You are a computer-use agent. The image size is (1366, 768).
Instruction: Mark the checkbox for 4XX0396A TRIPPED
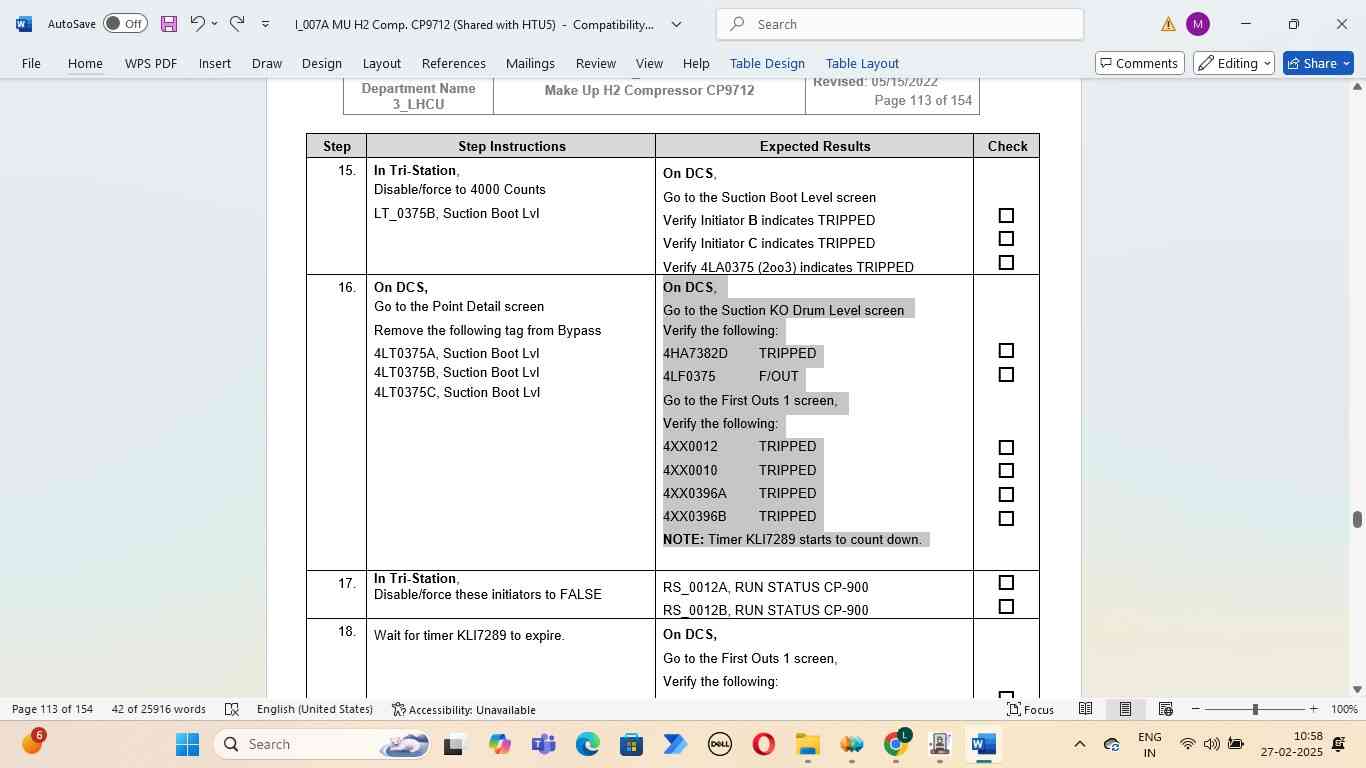(1006, 495)
